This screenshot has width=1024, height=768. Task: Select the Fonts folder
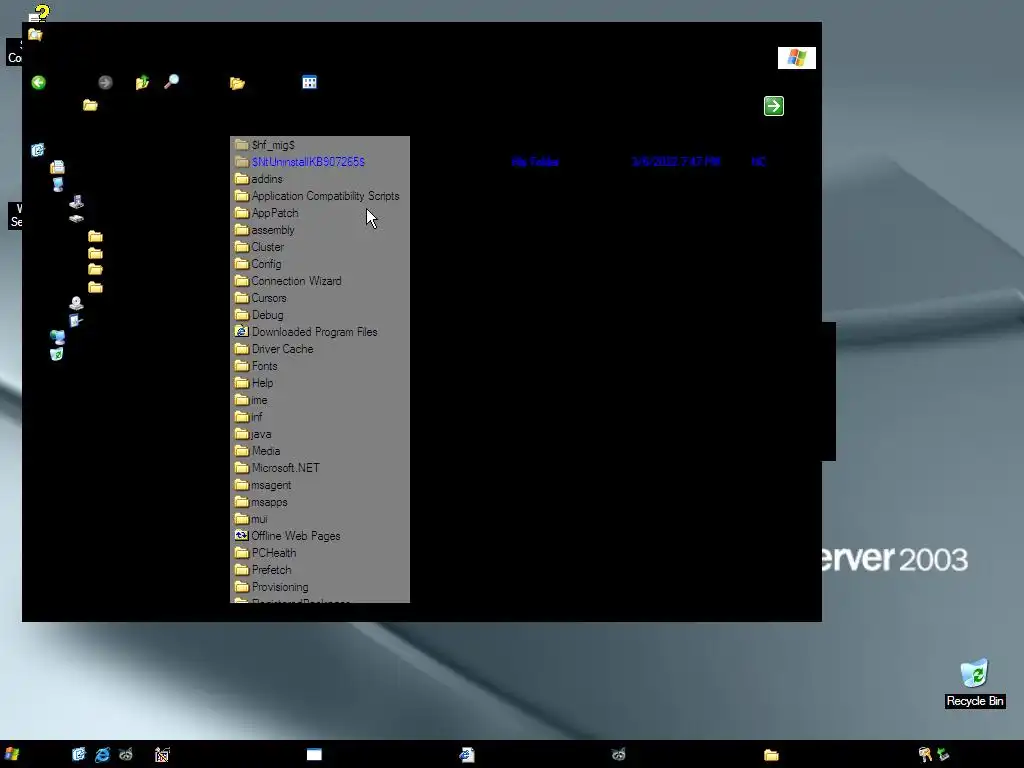tap(256, 366)
